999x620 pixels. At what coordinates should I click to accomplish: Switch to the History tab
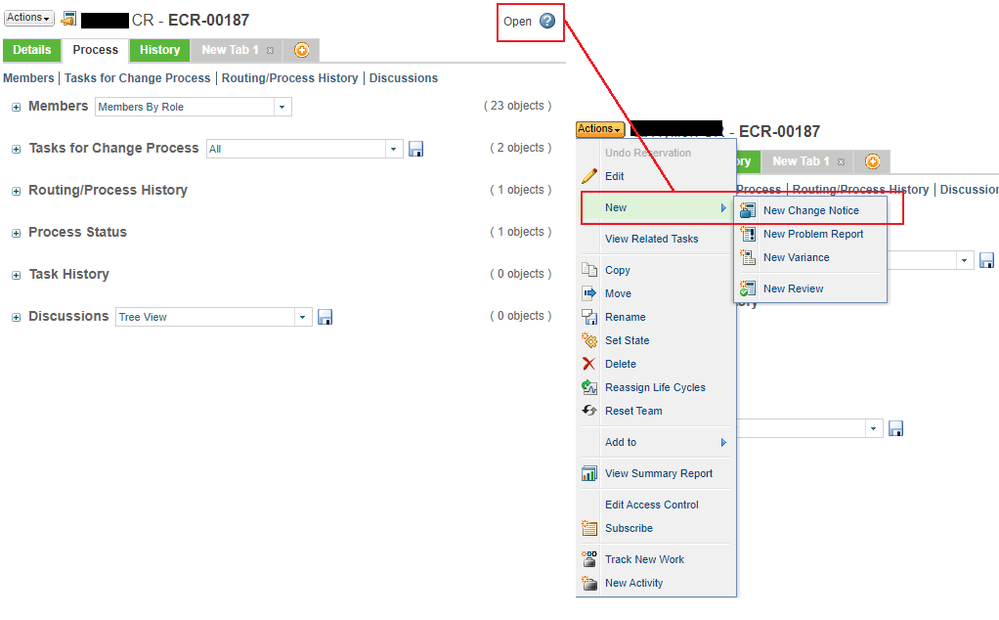coord(159,50)
